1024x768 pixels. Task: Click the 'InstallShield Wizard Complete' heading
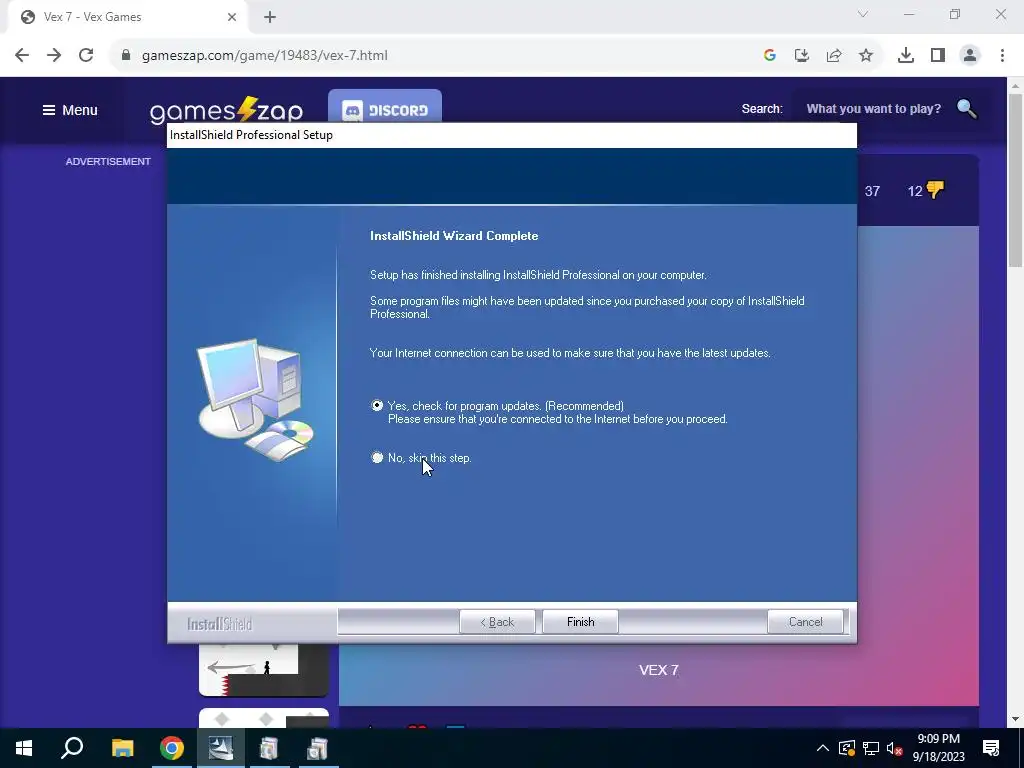coord(454,236)
